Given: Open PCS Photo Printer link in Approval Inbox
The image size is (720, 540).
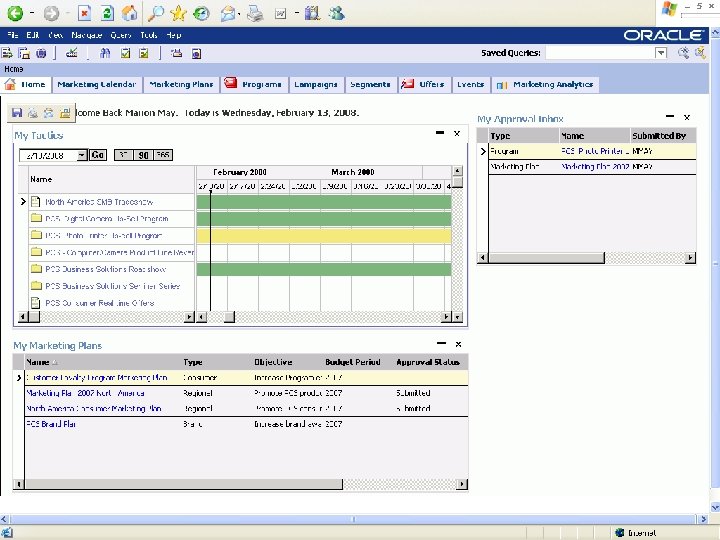Looking at the screenshot, I should tap(595, 151).
